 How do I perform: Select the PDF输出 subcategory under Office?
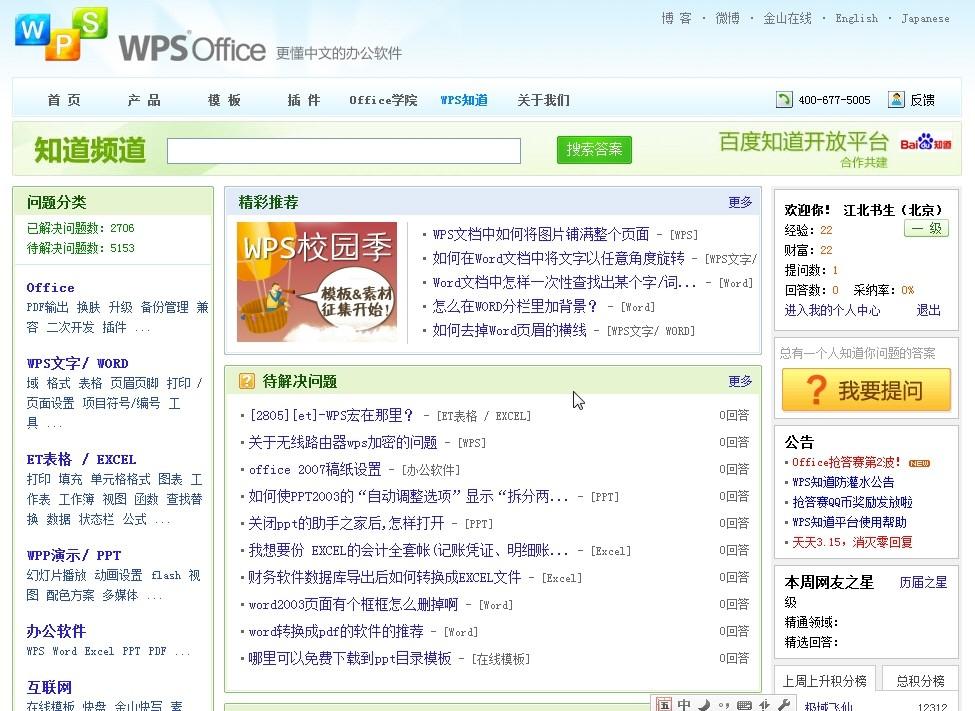click(x=48, y=307)
